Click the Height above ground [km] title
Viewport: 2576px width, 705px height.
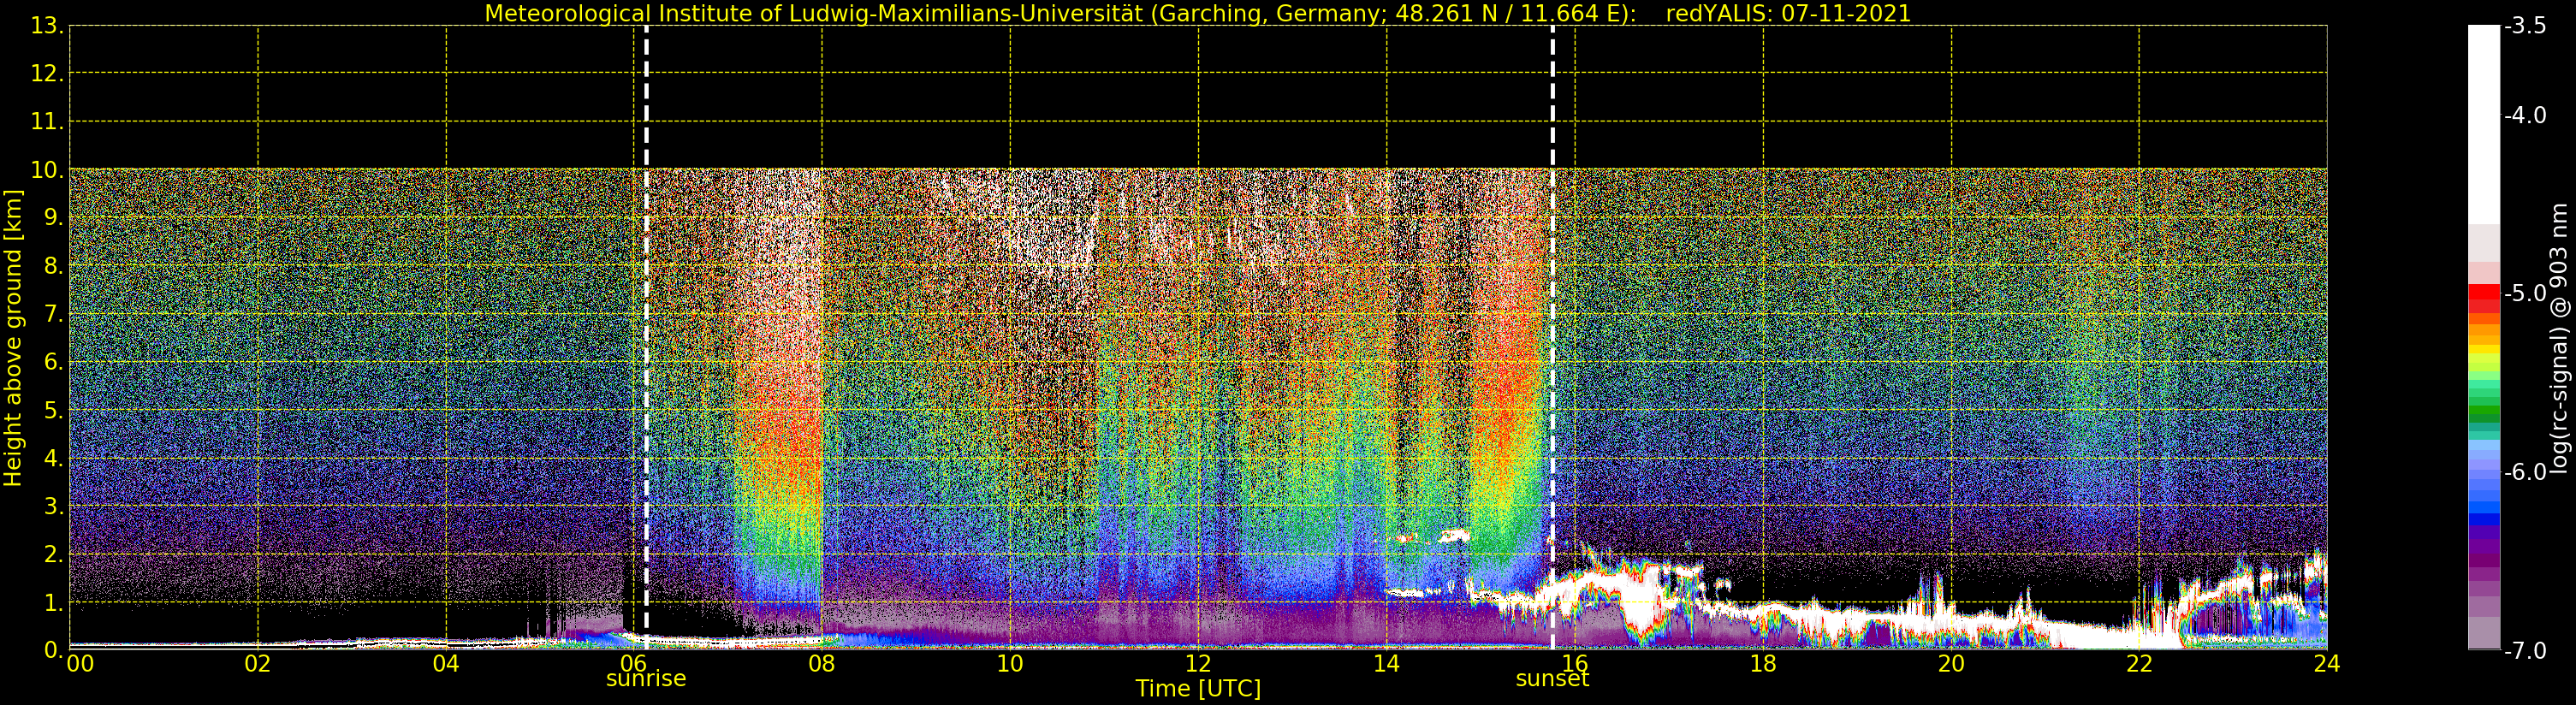point(13,338)
